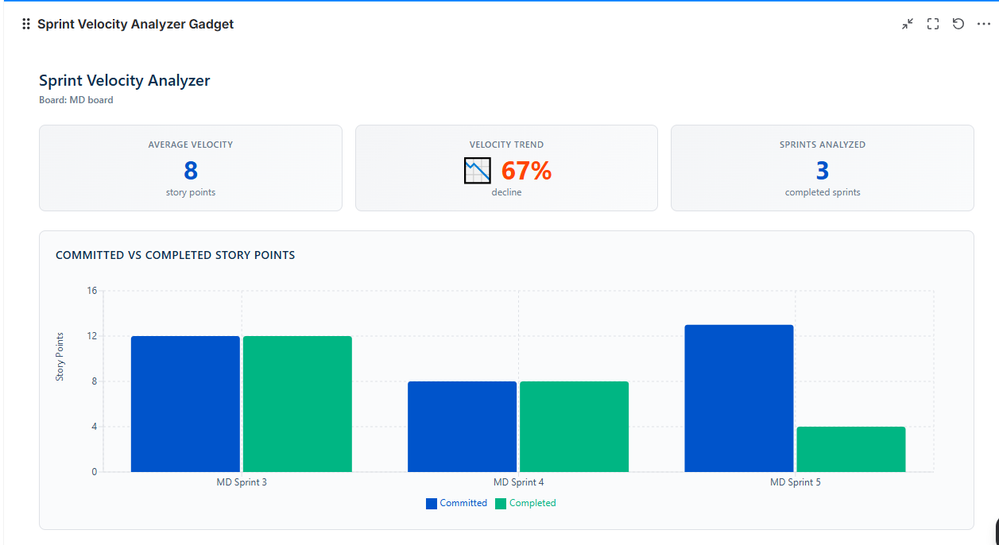The height and width of the screenshot is (545, 999).
Task: Click the Story Points axis title
Action: (x=60, y=357)
